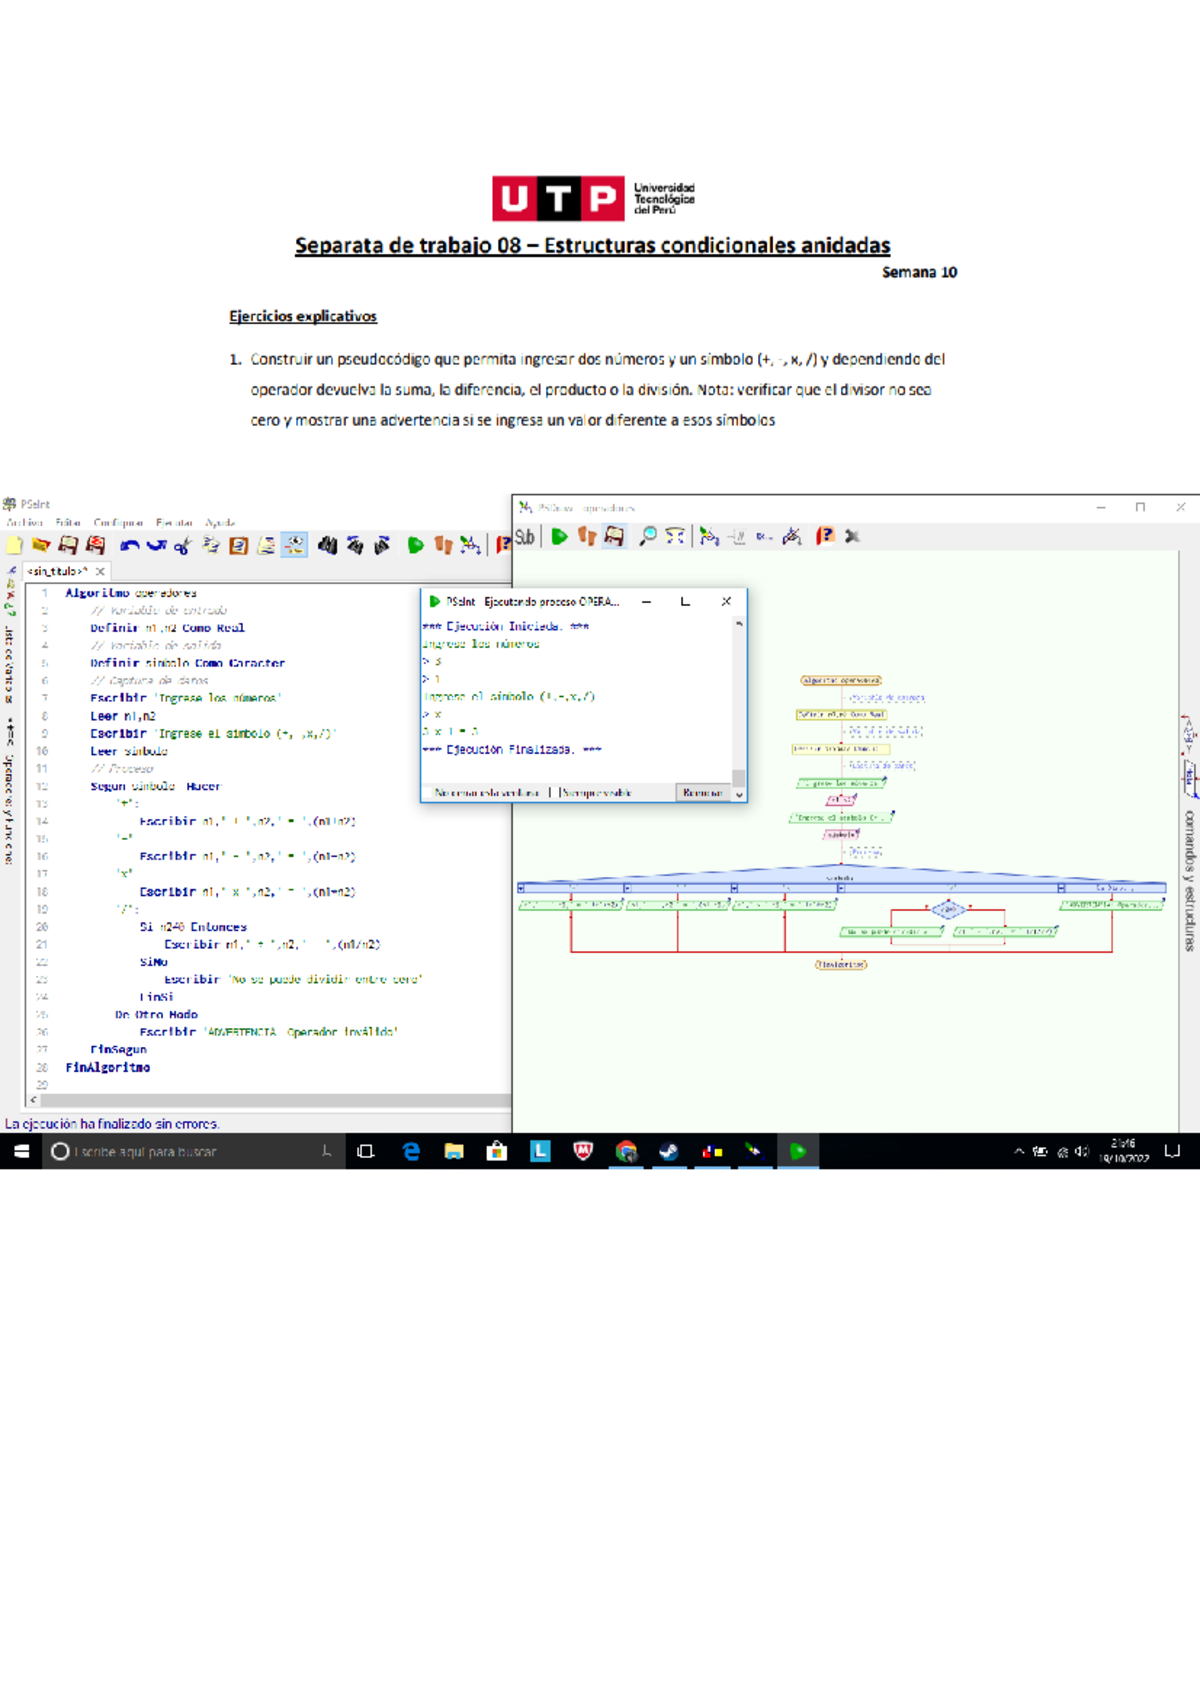Toggle the 'Siempre visible' checkbox
This screenshot has height=1698, width=1200.
click(553, 793)
